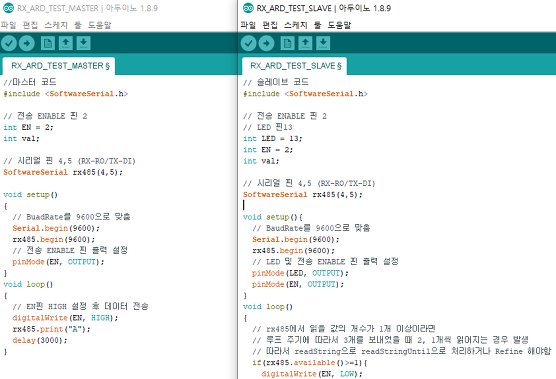Click '// BuadRate를 9600으로' comment in MASTER
The height and width of the screenshot is (379, 556).
pos(72,217)
